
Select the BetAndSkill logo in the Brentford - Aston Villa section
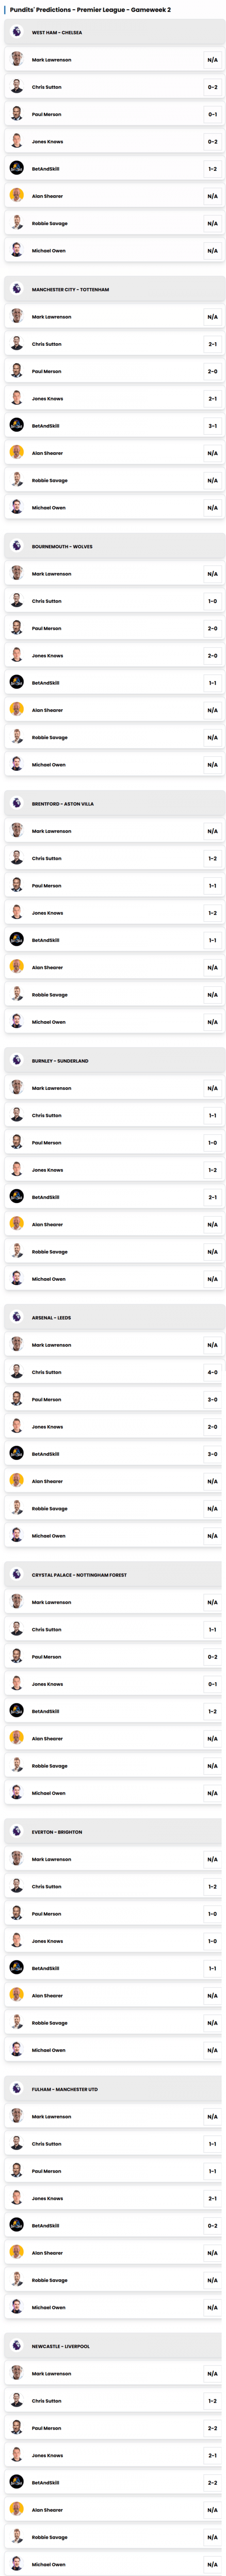[x=16, y=940]
